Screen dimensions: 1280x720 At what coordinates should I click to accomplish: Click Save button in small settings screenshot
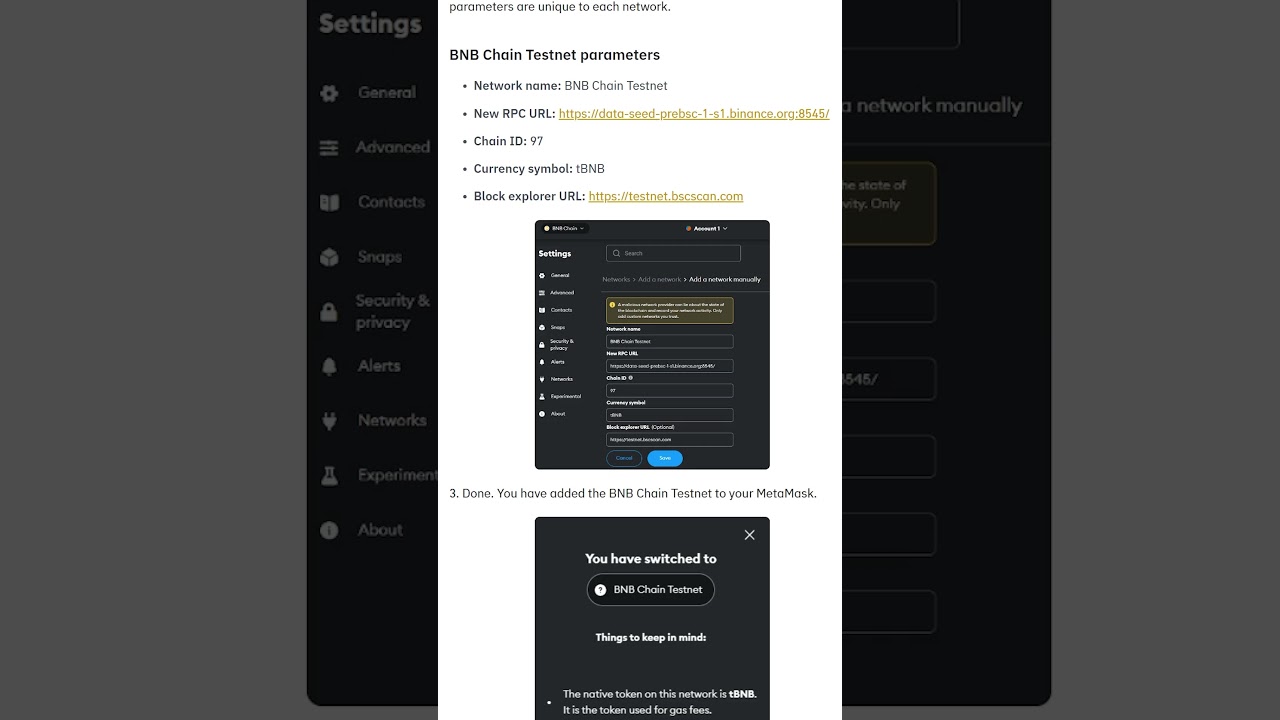click(x=665, y=458)
